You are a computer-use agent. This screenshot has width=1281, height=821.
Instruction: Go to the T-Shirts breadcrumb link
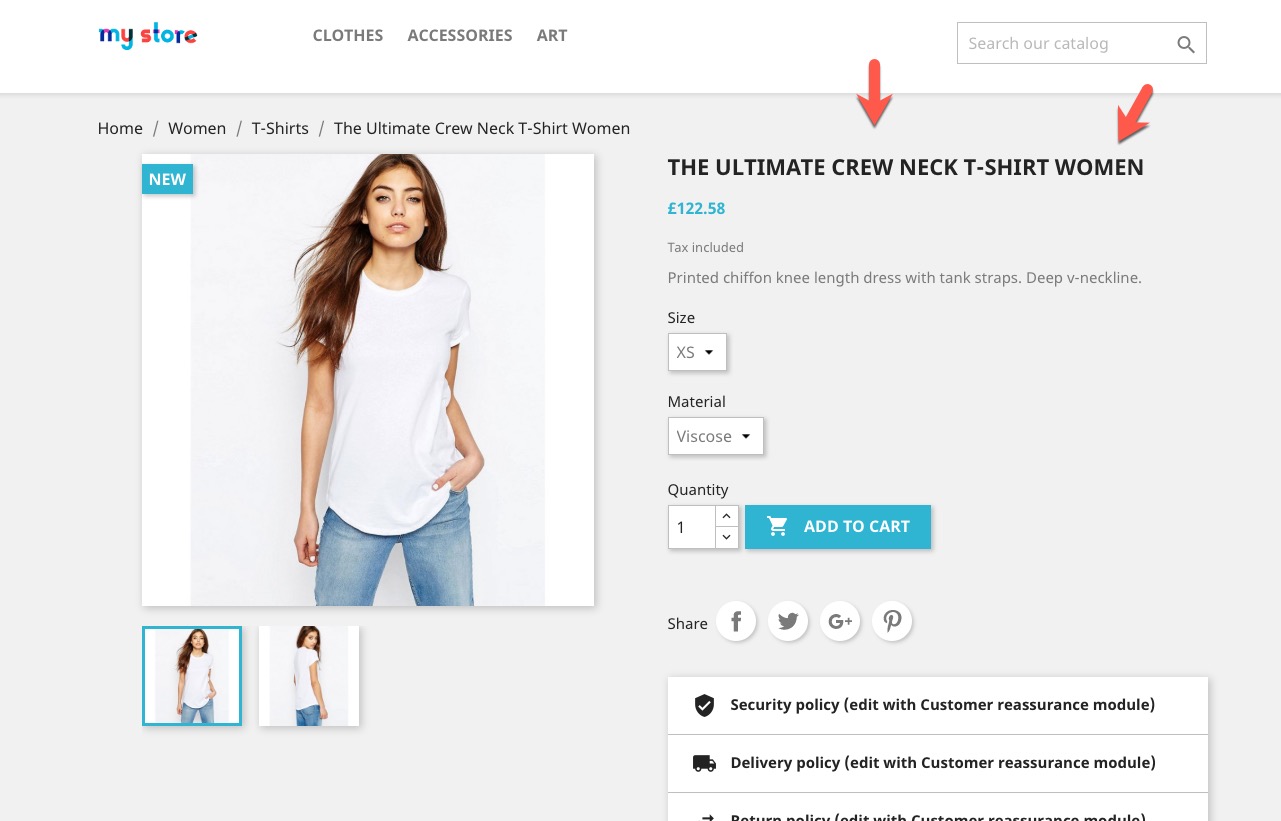pyautogui.click(x=280, y=128)
